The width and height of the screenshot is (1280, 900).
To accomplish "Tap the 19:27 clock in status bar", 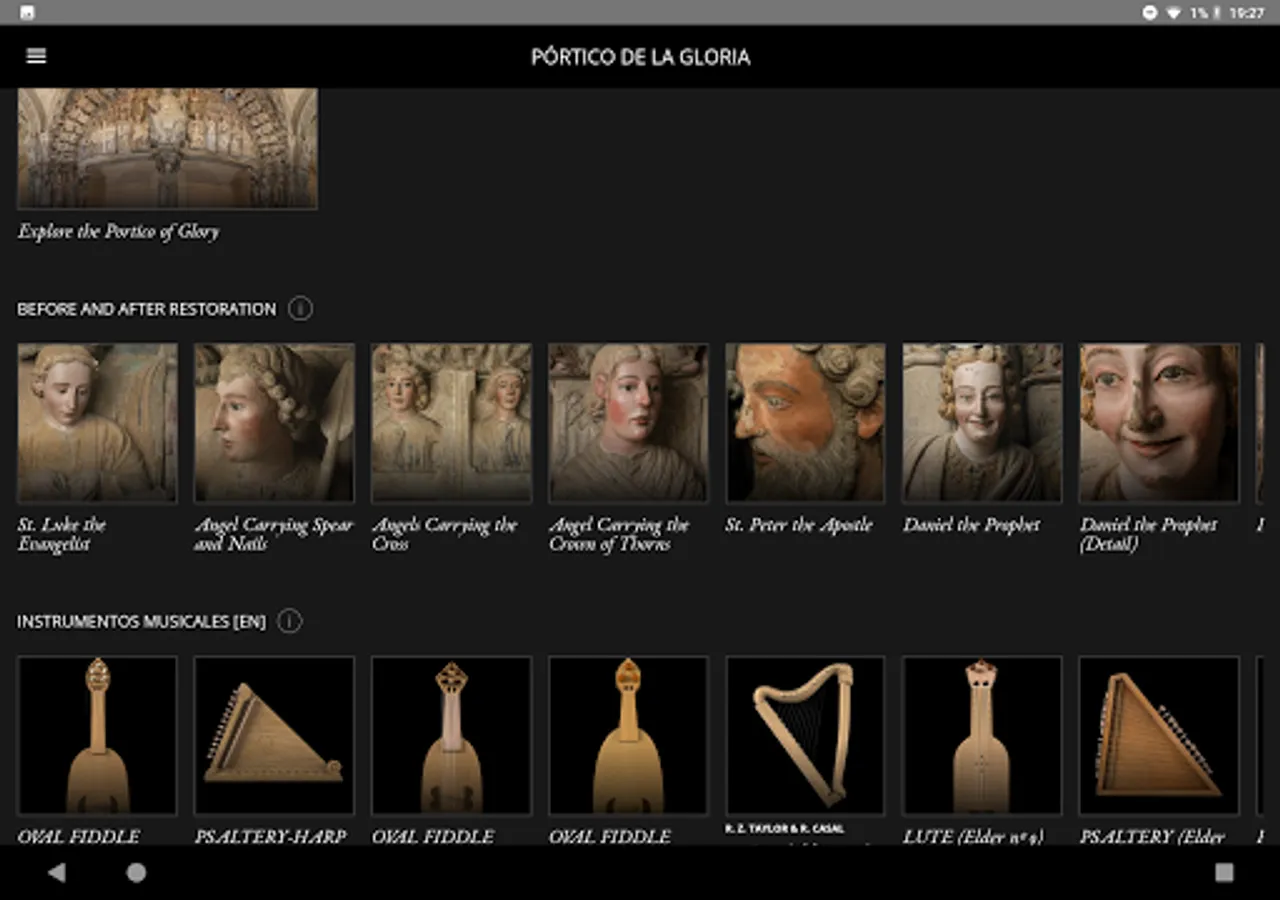I will (1247, 13).
